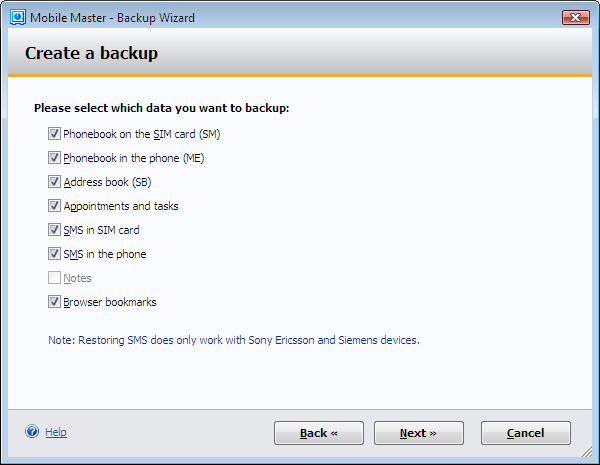Disable Appointments and tasks backup option

coord(54,206)
